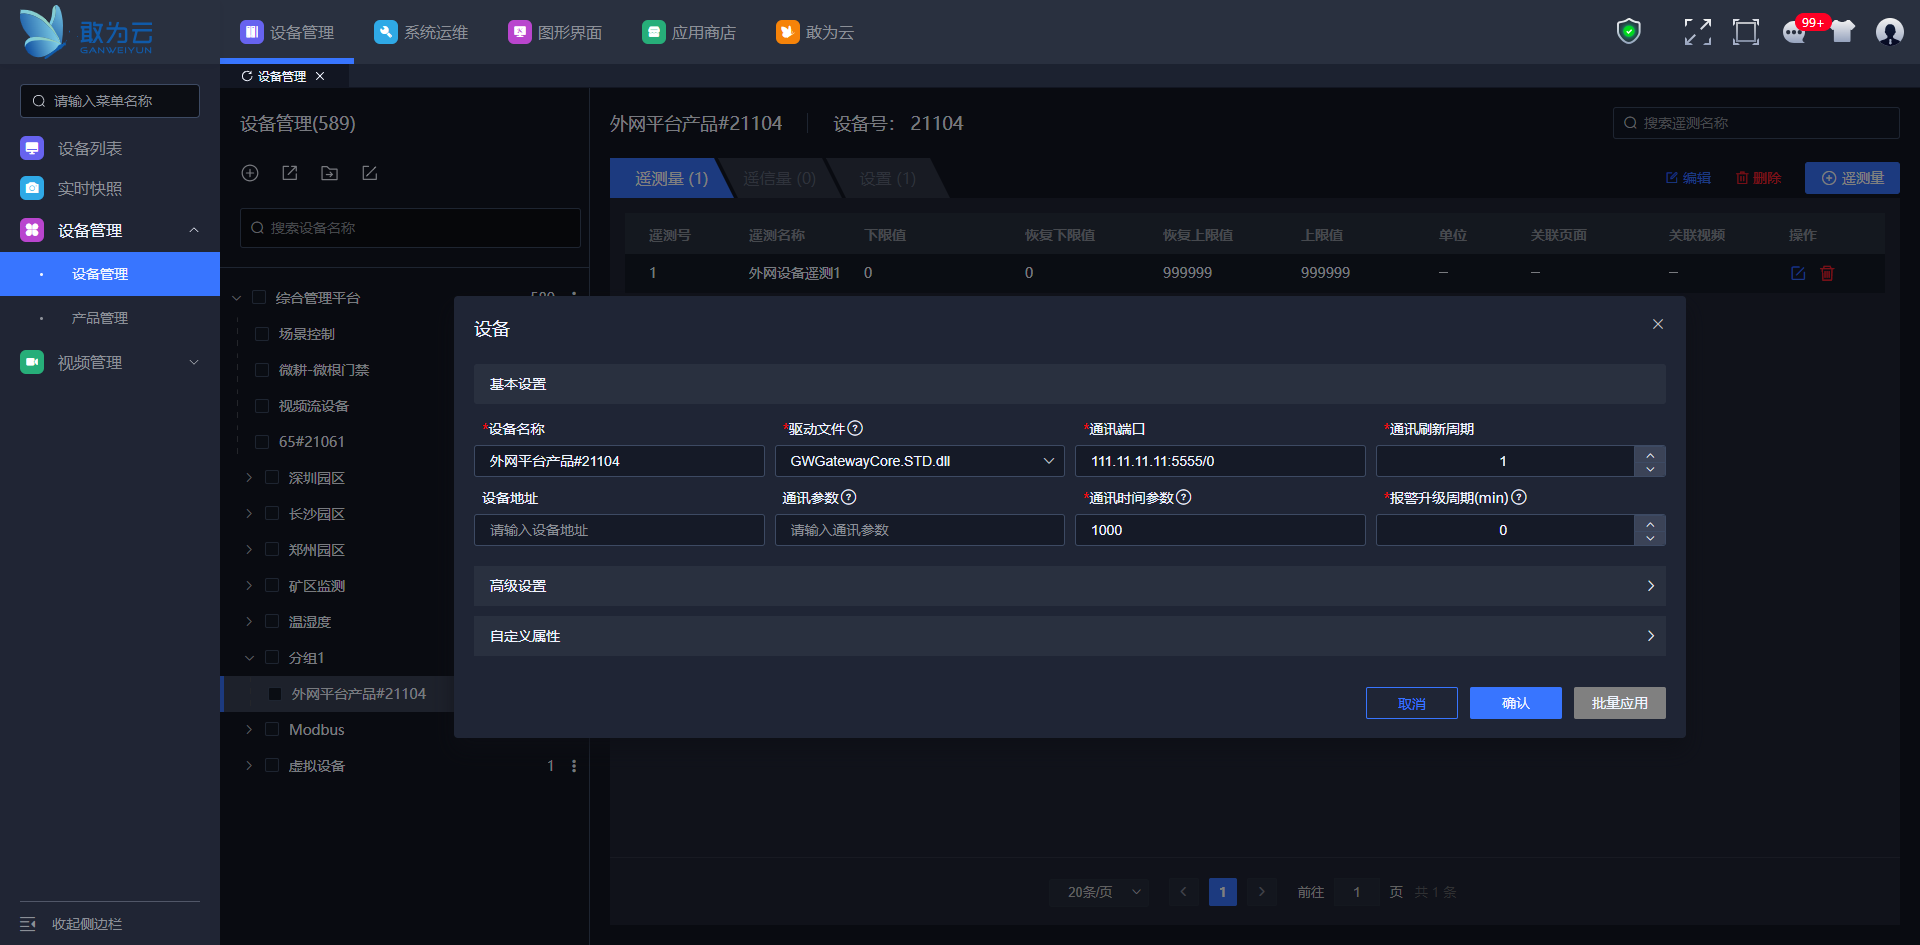Toggle fullscreen with the expand arrows icon
This screenshot has height=945, width=1920.
(x=1697, y=32)
